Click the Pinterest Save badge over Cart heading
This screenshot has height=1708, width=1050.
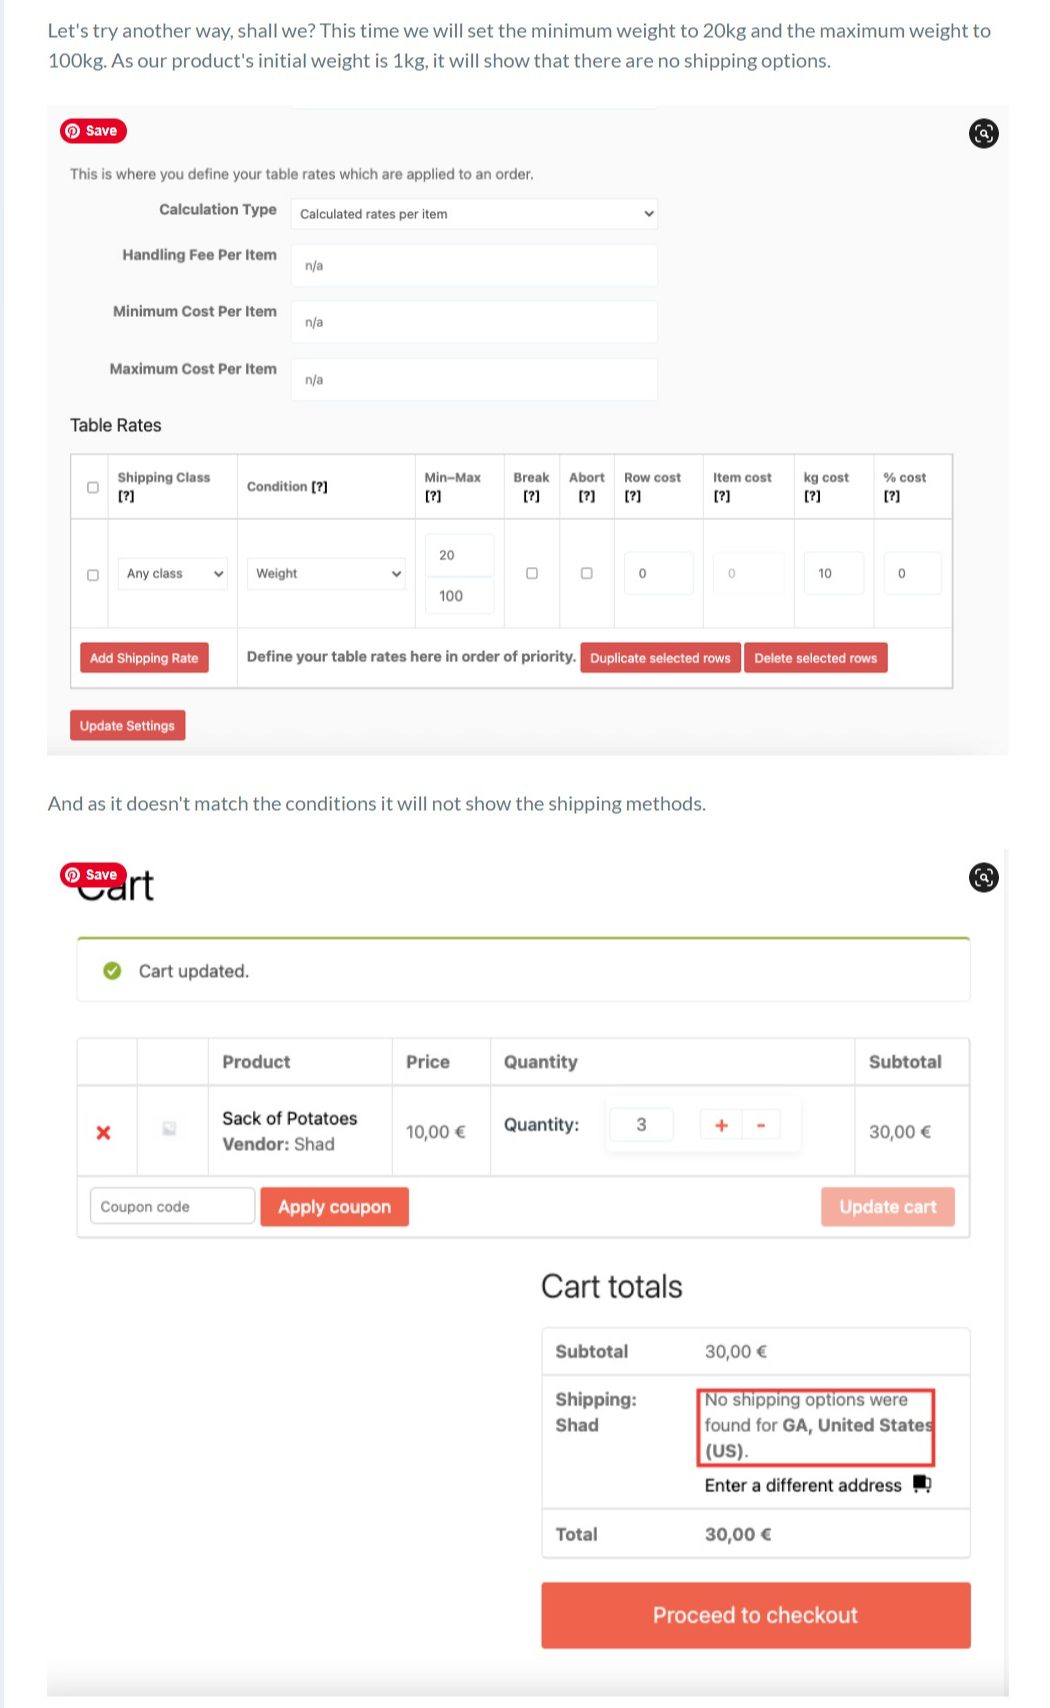click(93, 875)
